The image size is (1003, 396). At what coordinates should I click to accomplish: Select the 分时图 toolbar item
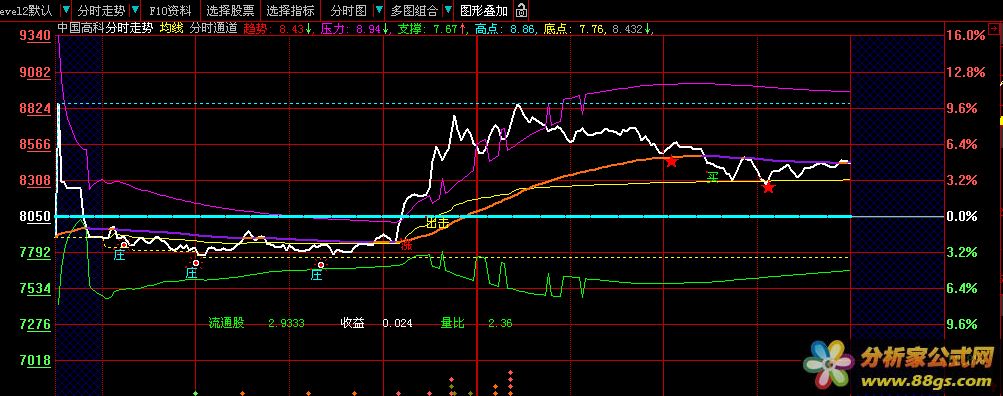349,10
